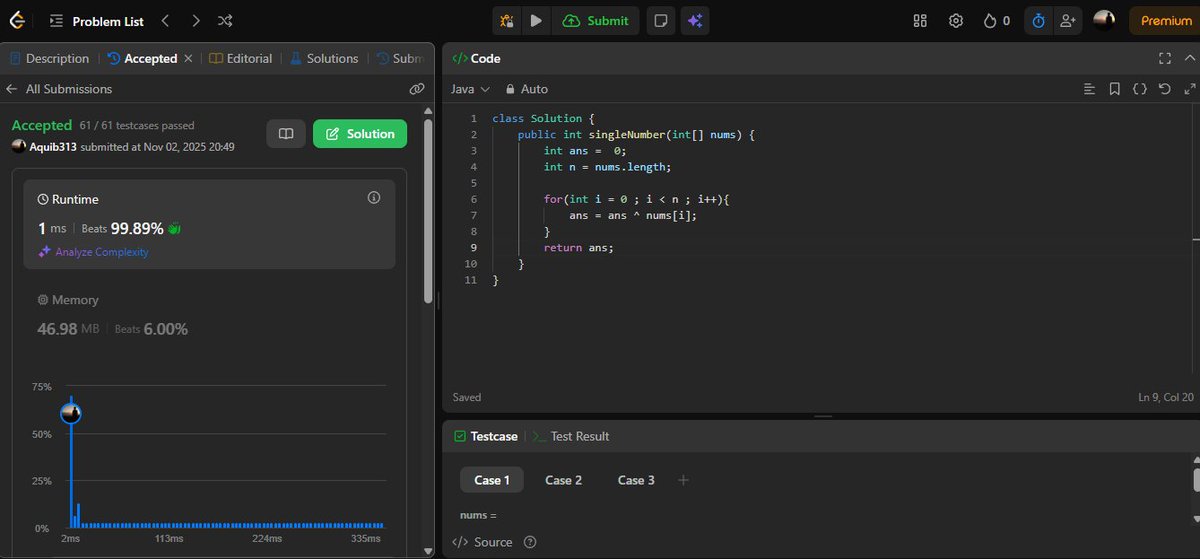Screen dimensions: 1200x559
Task: Run code with the play icon
Action: click(x=536, y=20)
